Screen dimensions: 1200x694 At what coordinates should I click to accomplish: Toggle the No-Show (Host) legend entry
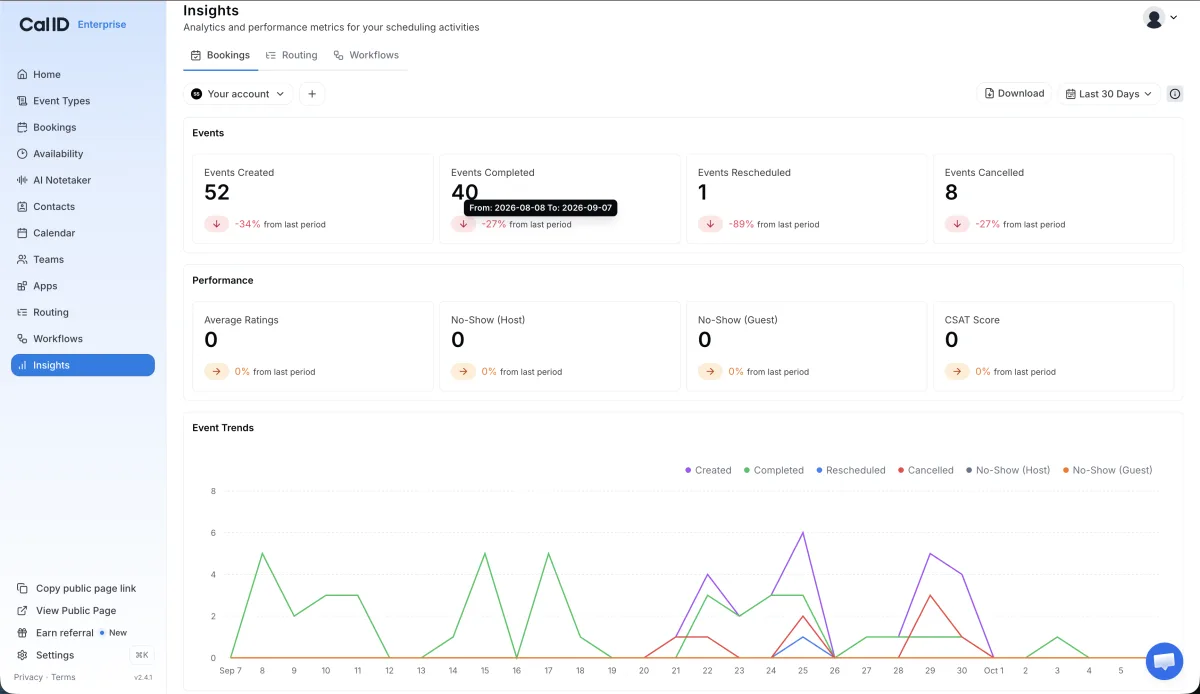1008,470
